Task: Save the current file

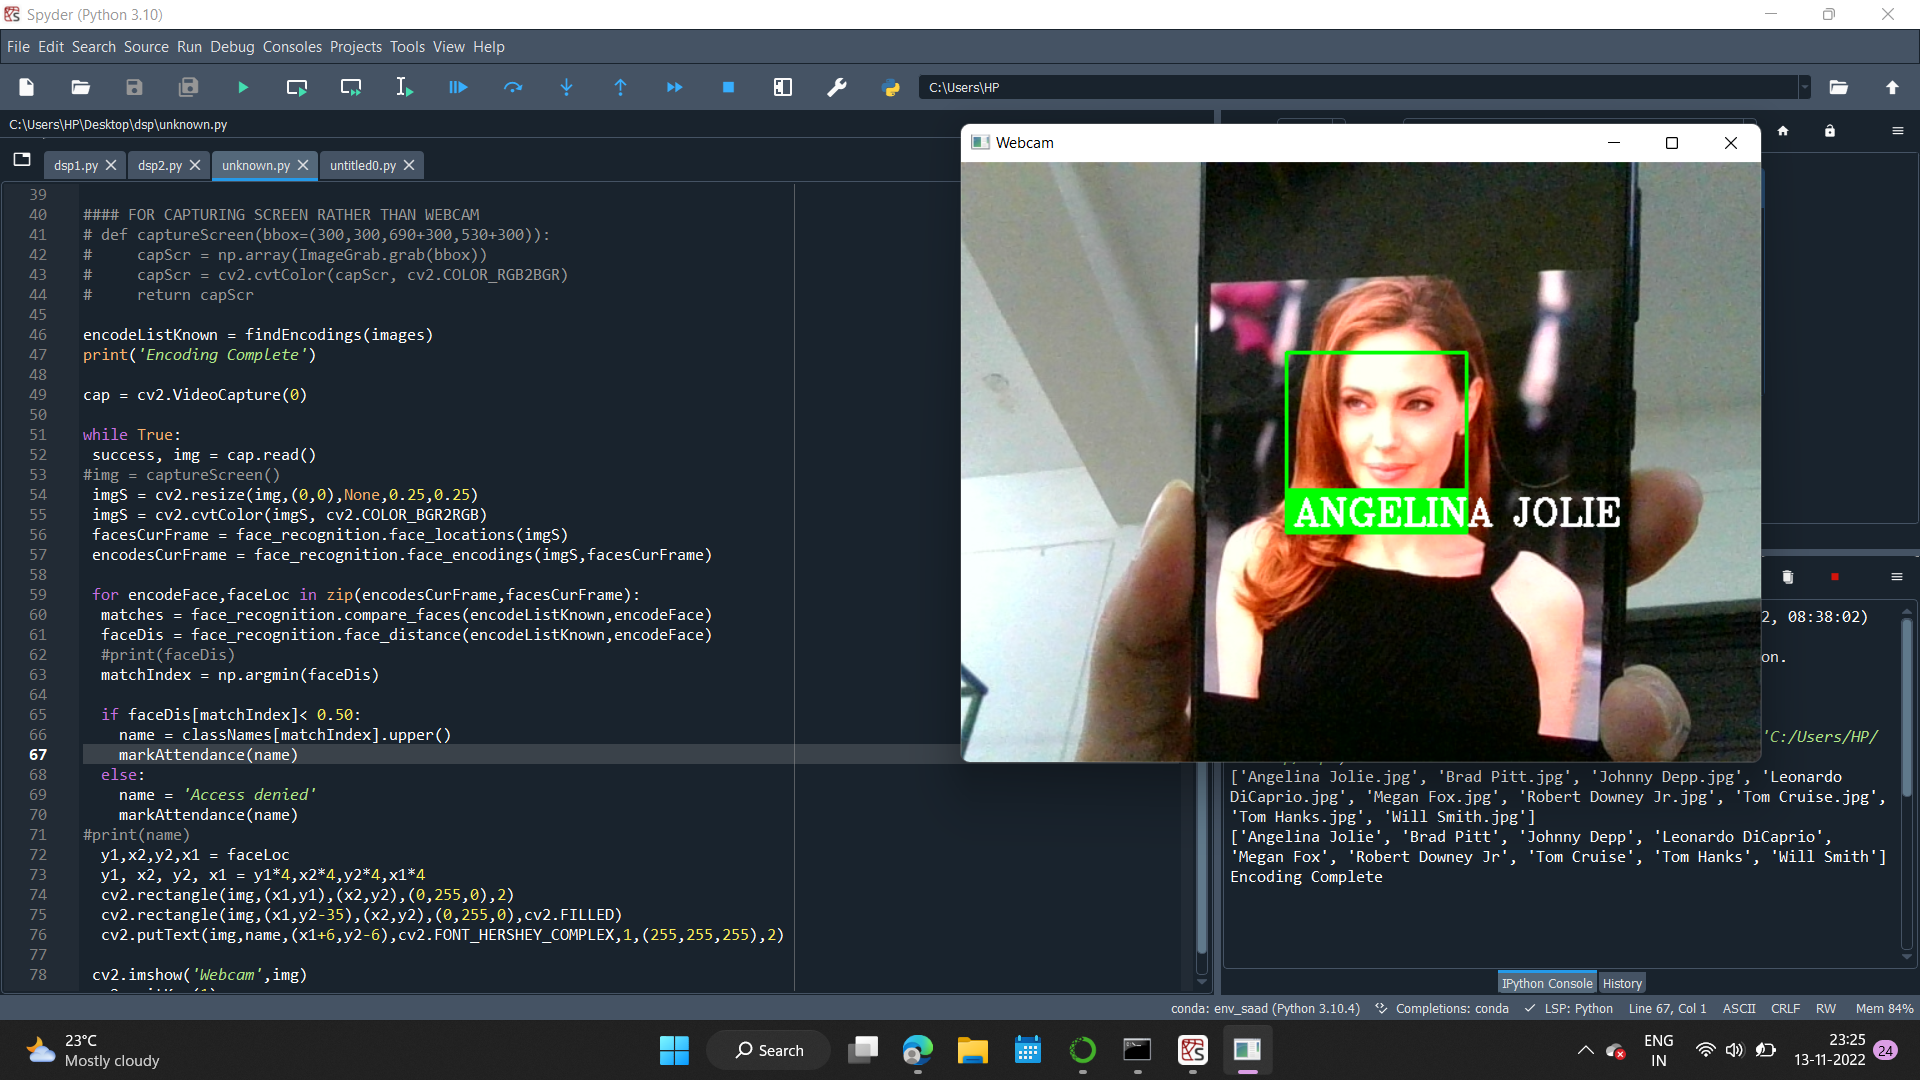Action: (134, 88)
